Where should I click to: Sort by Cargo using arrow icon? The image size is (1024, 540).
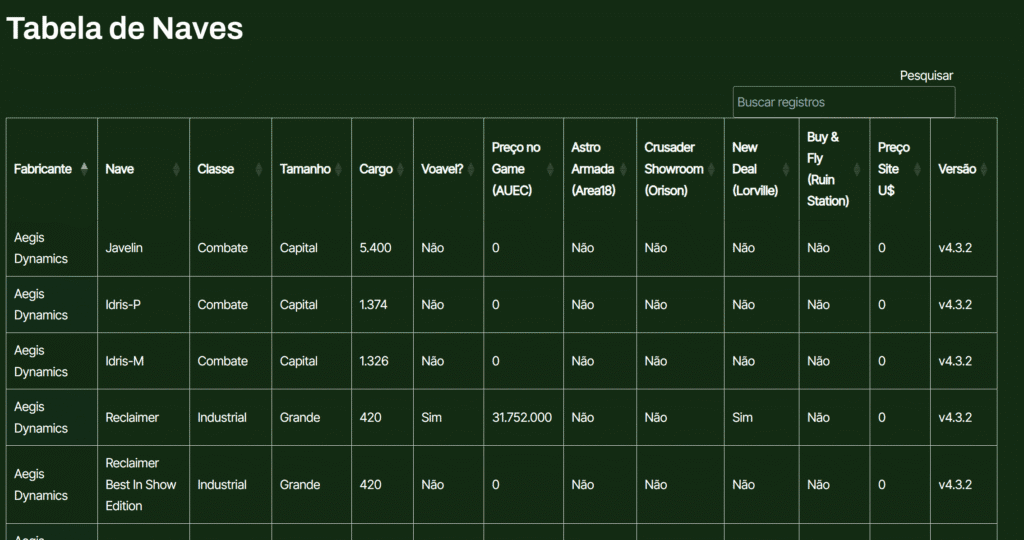coord(400,169)
